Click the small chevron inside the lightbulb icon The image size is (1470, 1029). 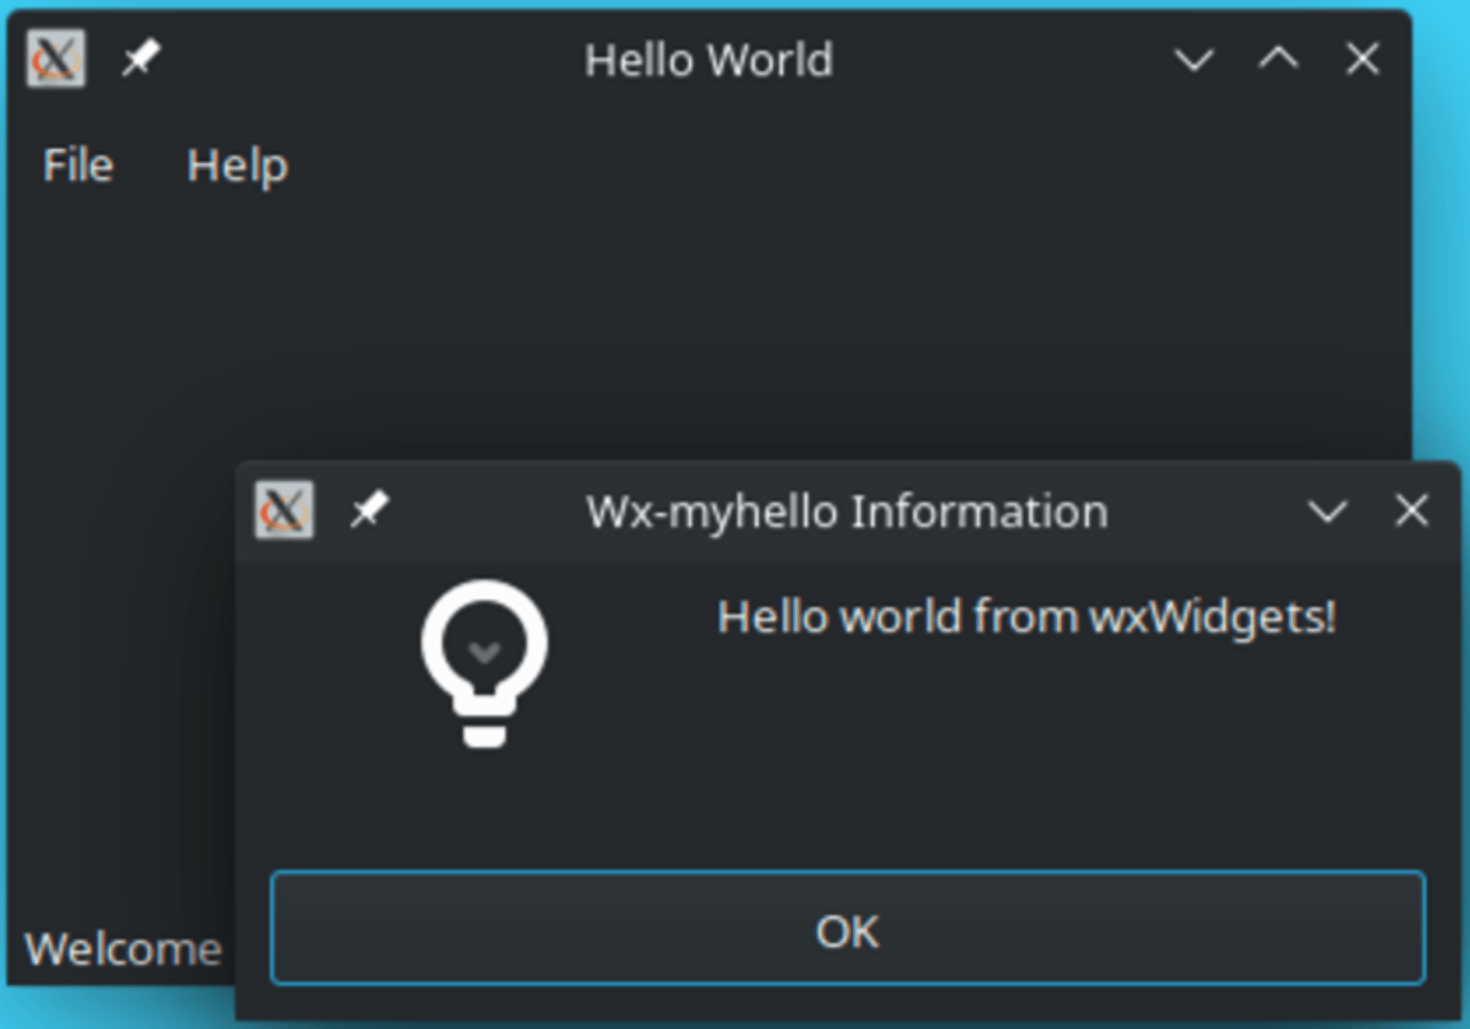click(x=485, y=650)
